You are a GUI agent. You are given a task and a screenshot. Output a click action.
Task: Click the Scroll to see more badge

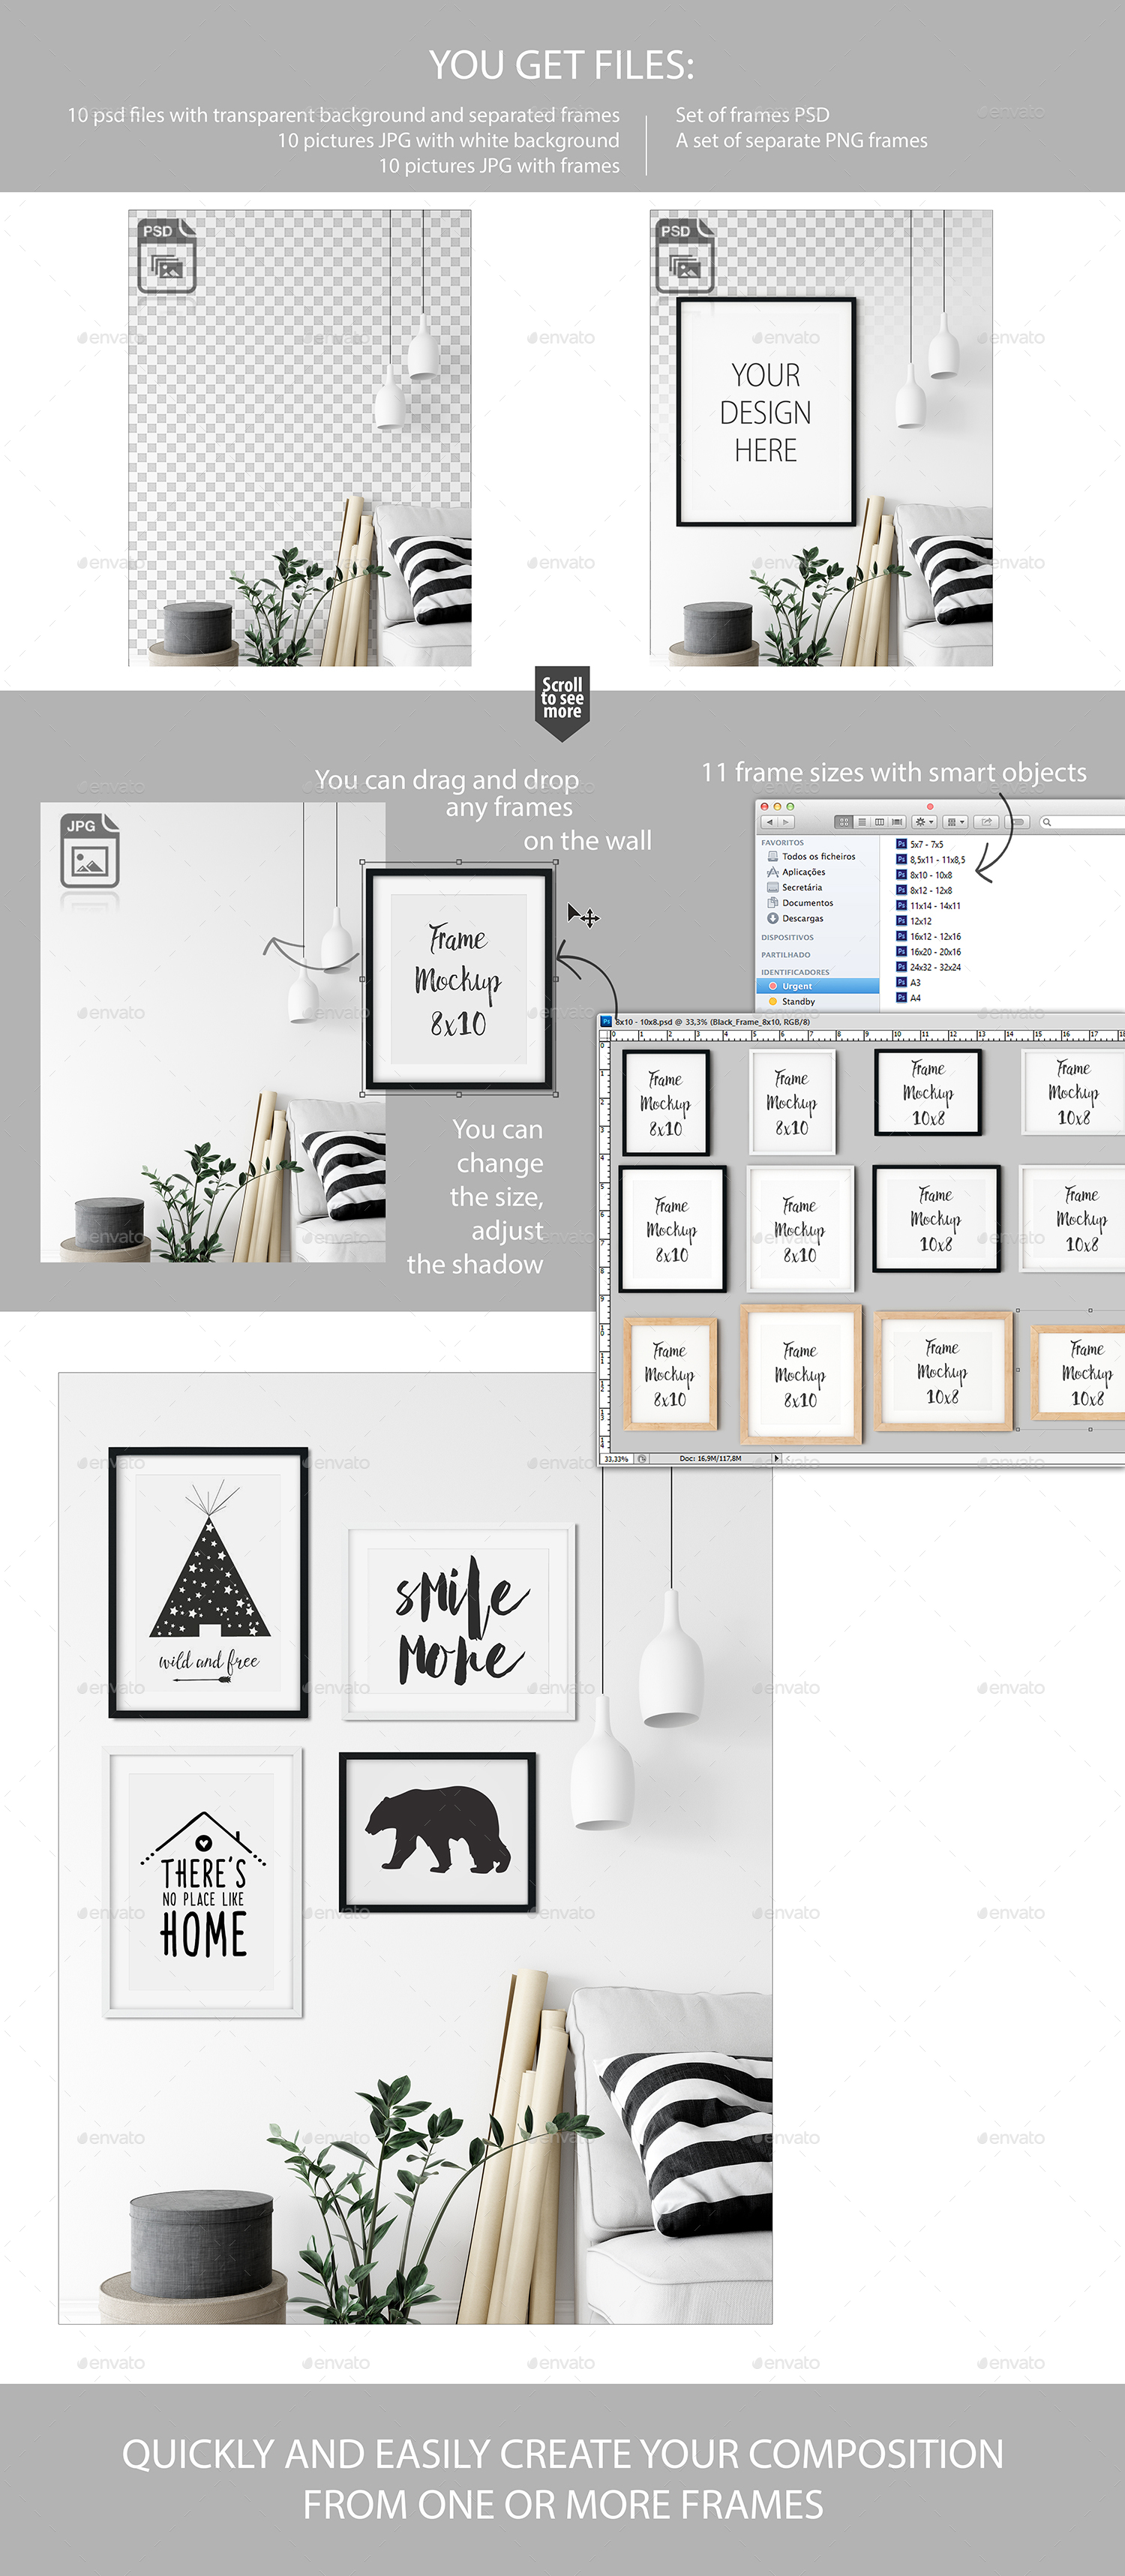pos(562,702)
